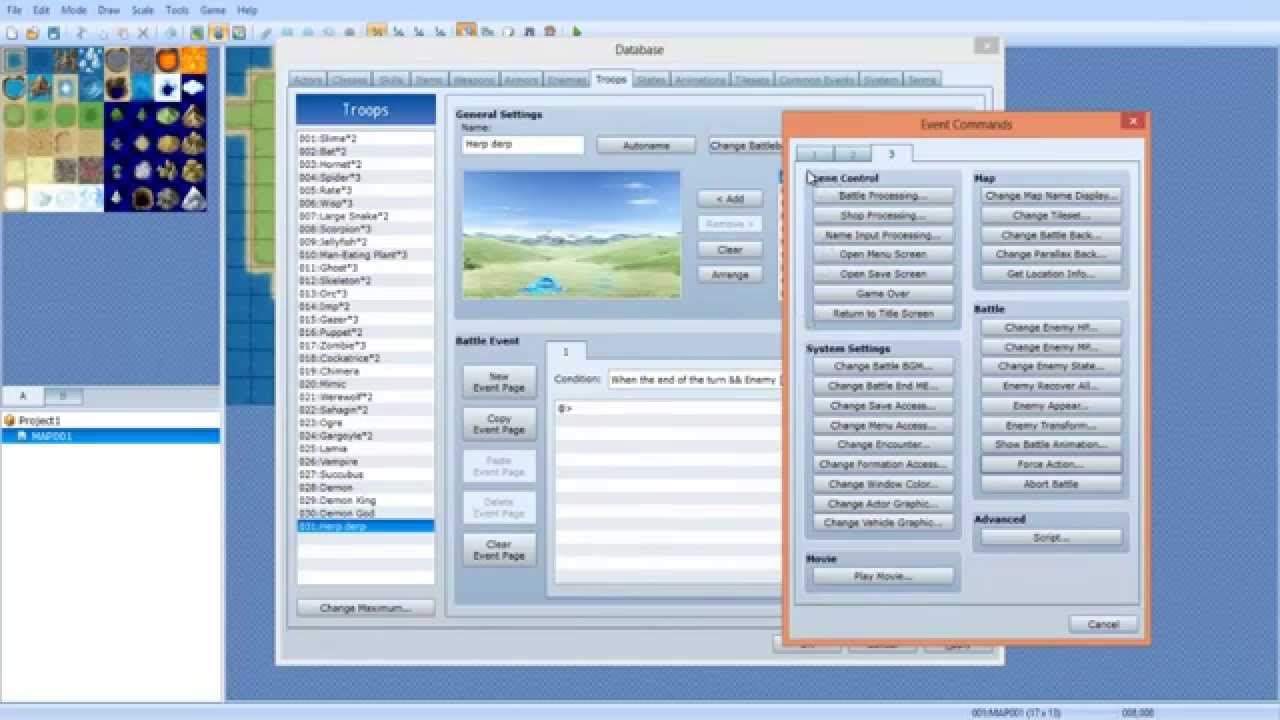The image size is (1280, 720).
Task: Click the Script button under Advanced
Action: pos(1051,538)
